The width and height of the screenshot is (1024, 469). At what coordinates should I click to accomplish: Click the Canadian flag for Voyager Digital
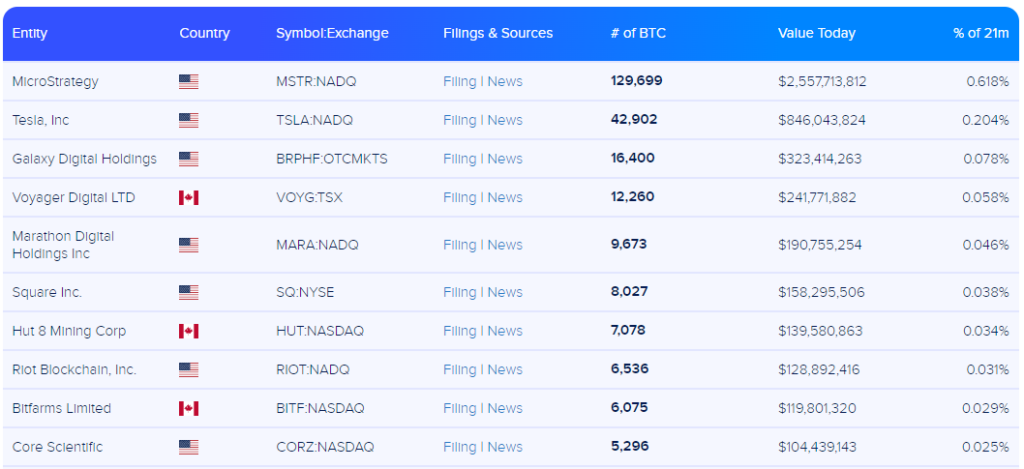[x=188, y=198]
